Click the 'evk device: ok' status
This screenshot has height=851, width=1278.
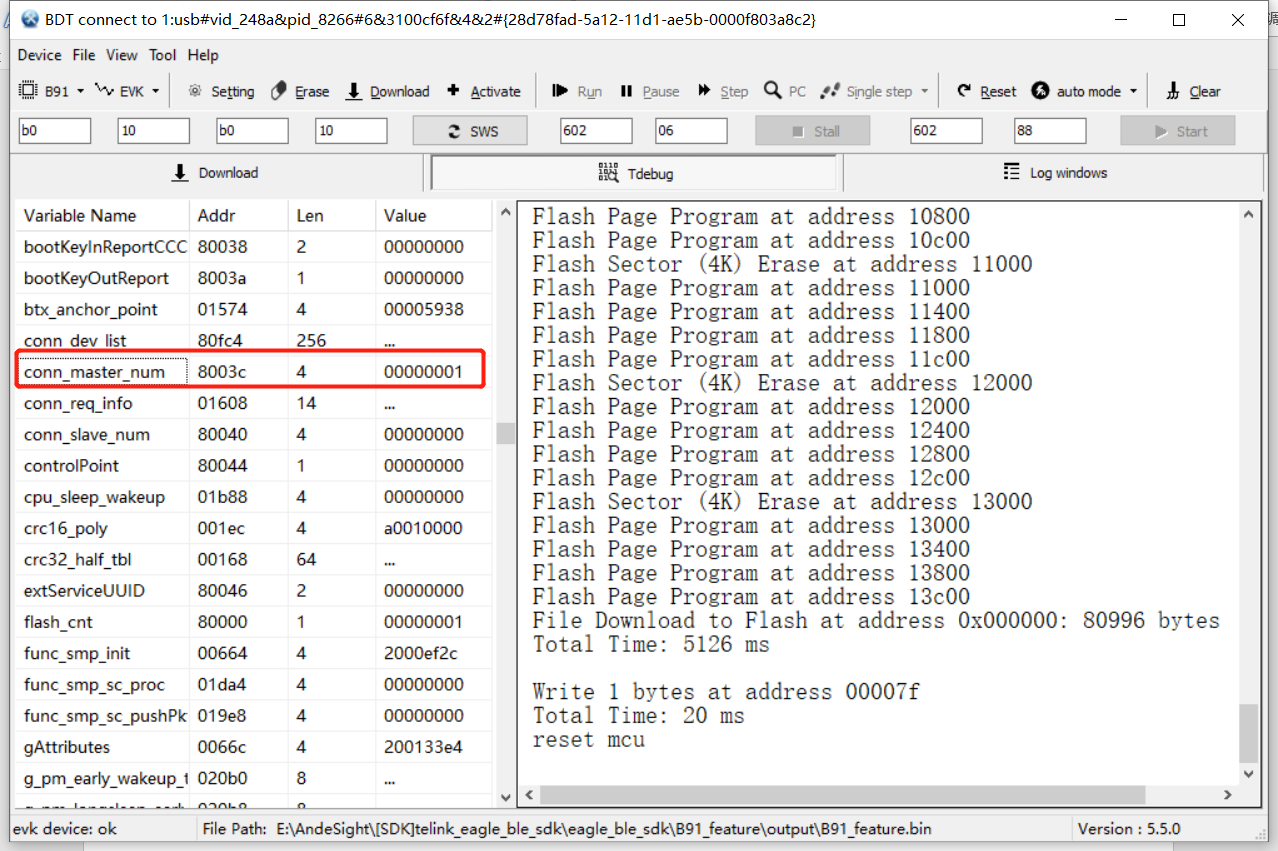click(65, 828)
